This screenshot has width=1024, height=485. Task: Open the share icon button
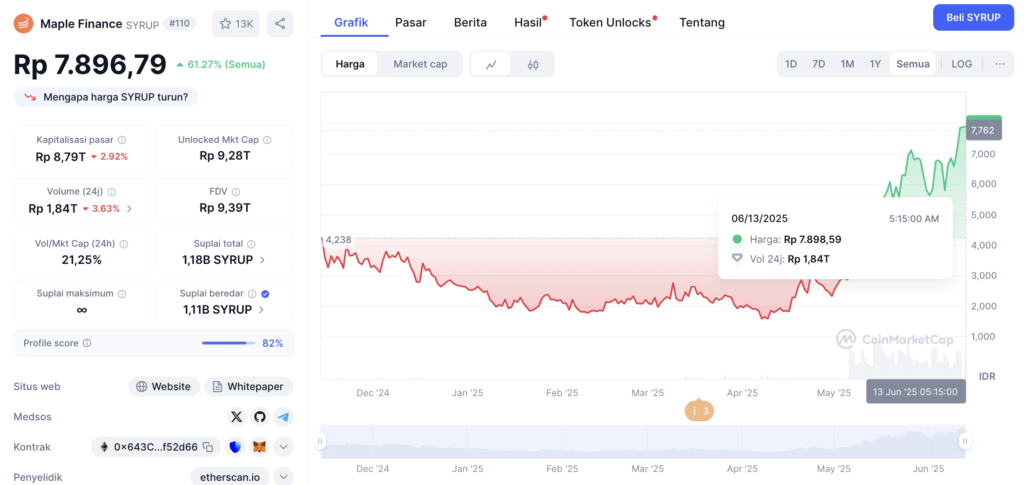coord(280,23)
